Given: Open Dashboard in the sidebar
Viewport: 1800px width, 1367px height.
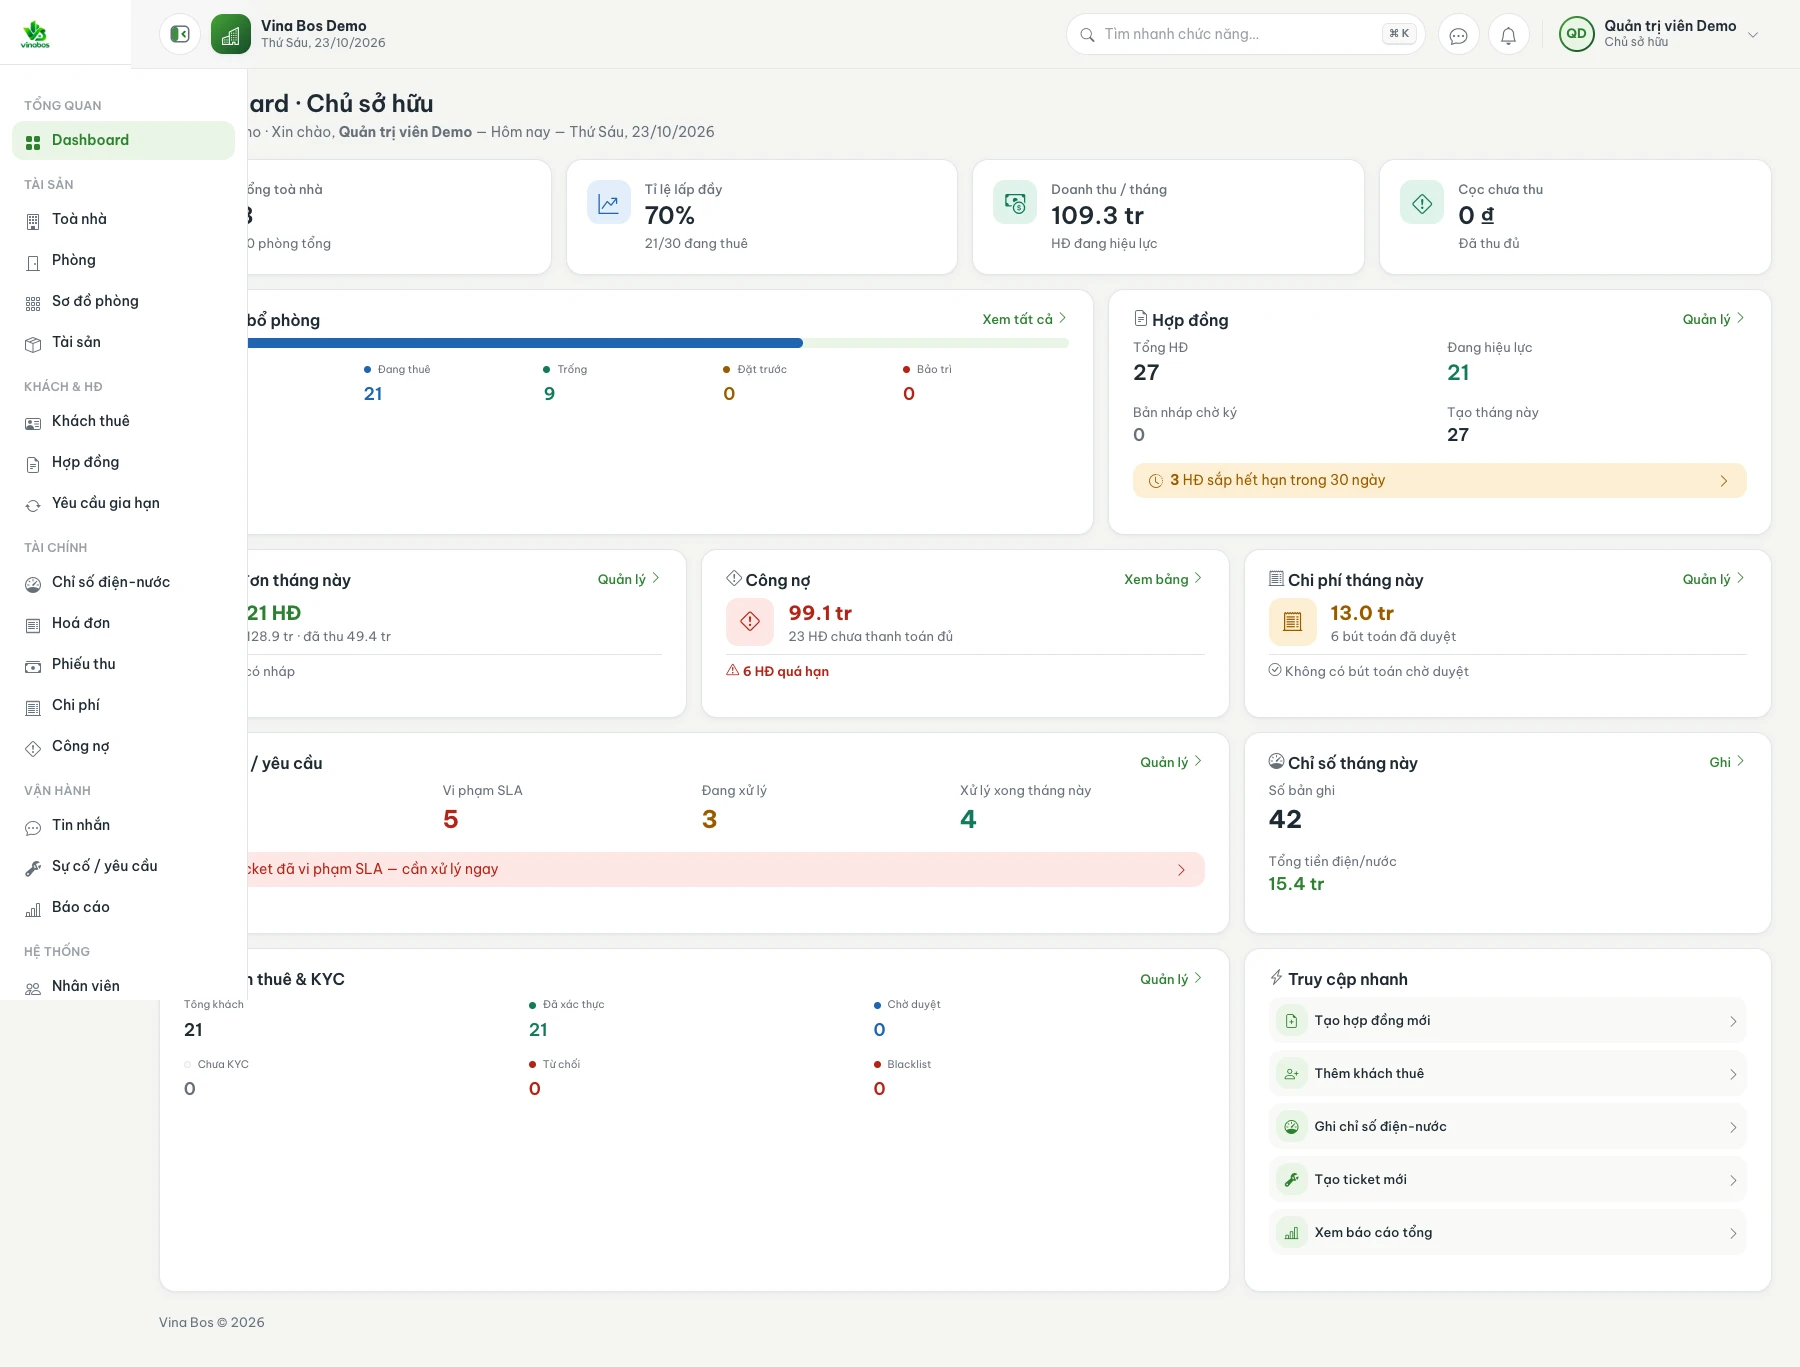Looking at the screenshot, I should [123, 140].
